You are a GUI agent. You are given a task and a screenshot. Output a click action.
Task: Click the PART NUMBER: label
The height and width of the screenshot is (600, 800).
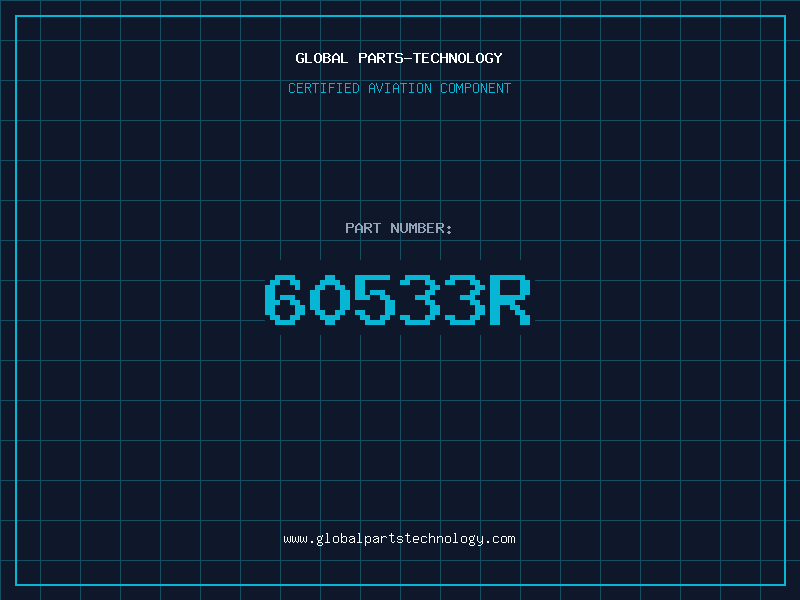398,228
